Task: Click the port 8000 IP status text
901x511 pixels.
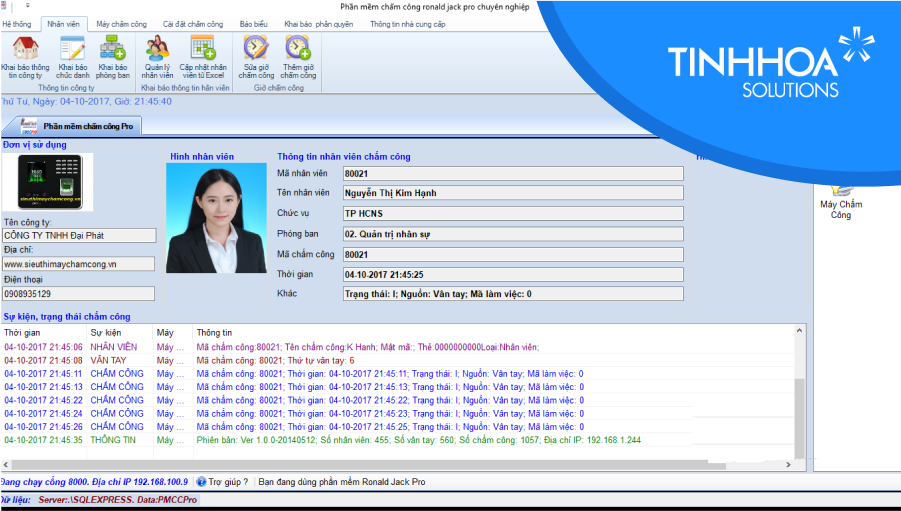Action: 94,482
